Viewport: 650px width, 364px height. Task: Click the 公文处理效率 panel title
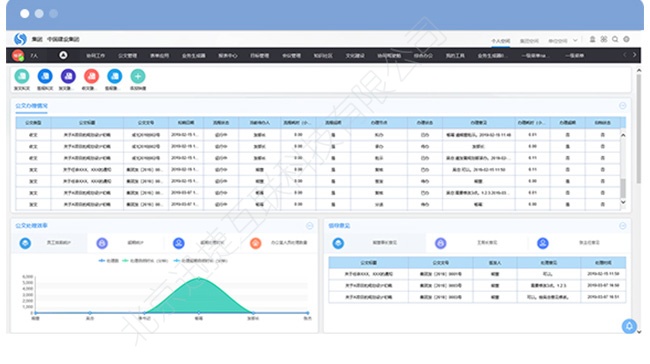[32, 226]
